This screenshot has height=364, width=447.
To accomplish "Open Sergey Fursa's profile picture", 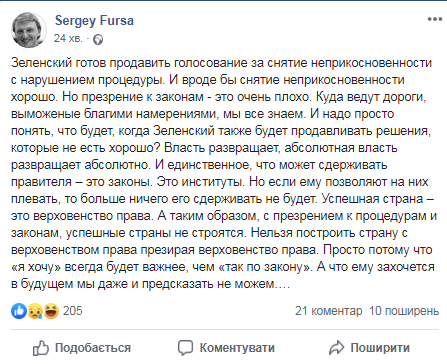I will click(29, 30).
